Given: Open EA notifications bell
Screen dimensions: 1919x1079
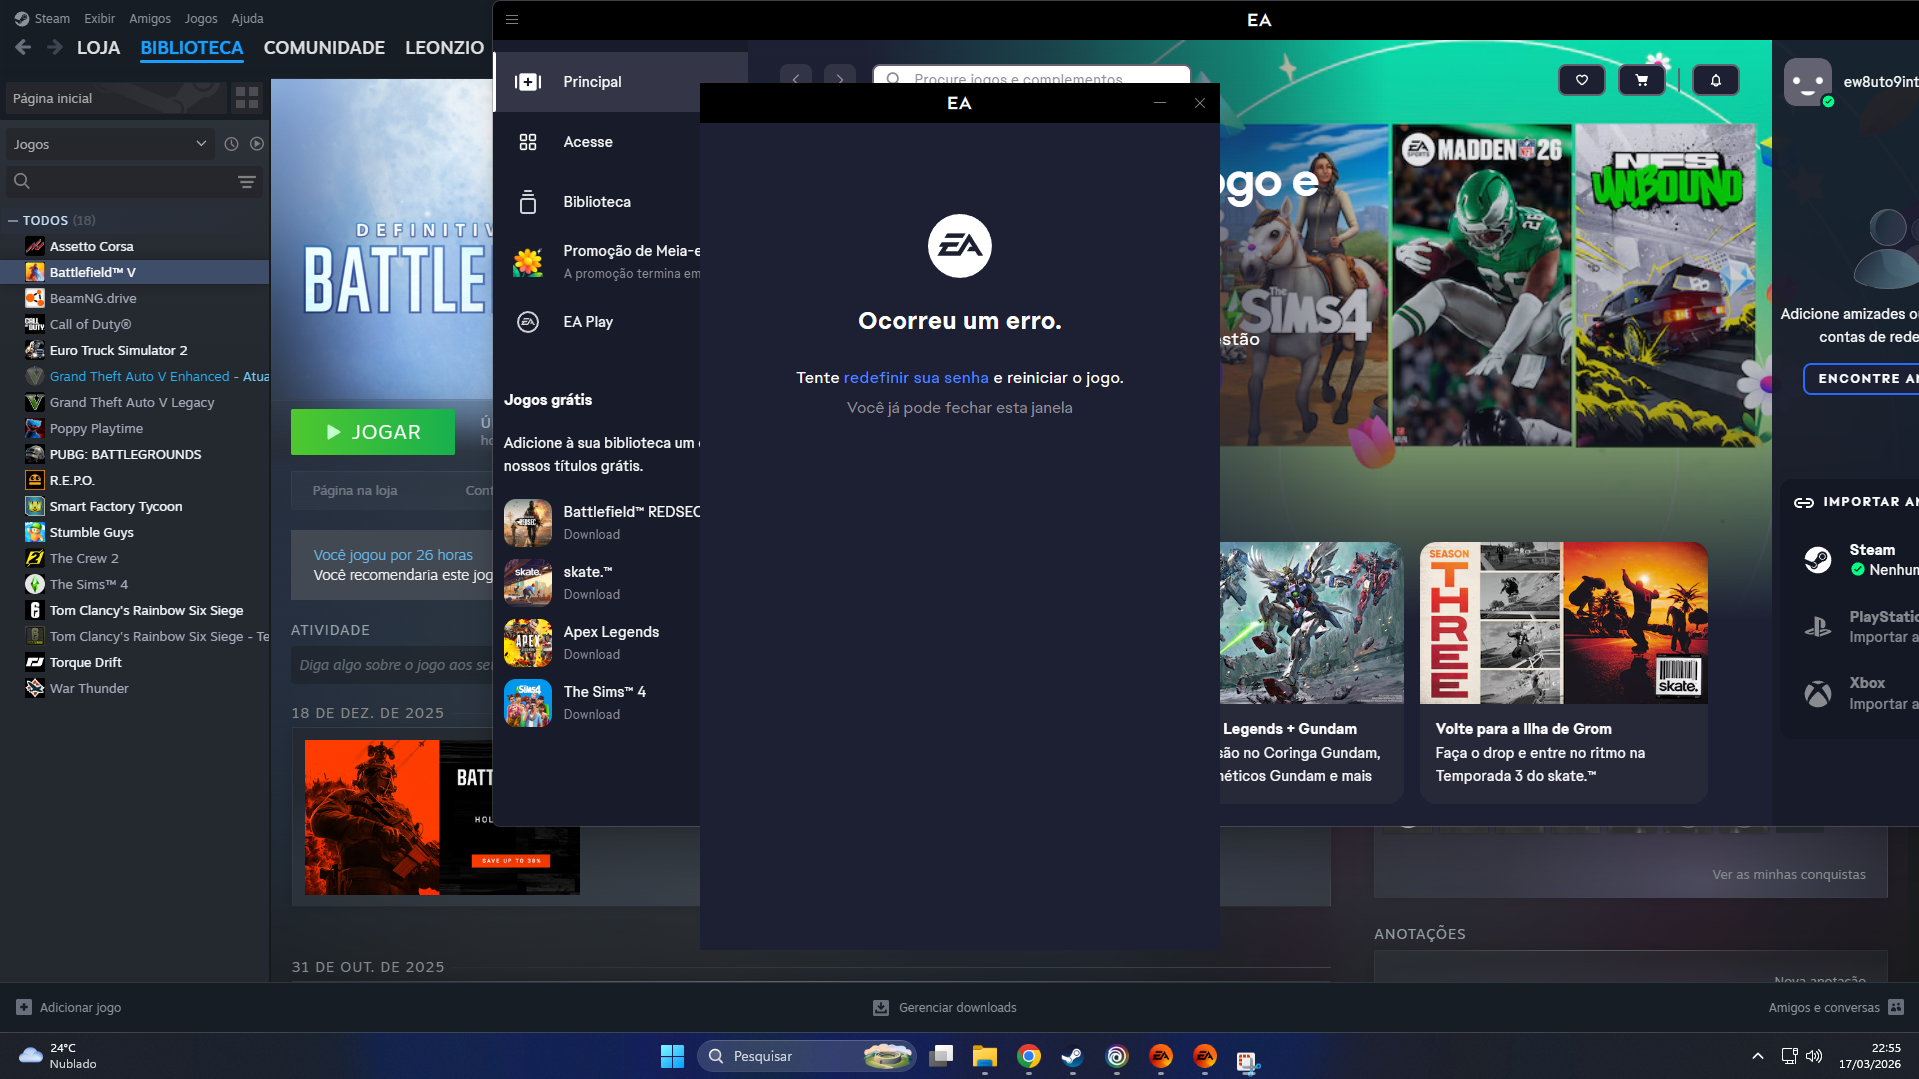Looking at the screenshot, I should click(1715, 80).
